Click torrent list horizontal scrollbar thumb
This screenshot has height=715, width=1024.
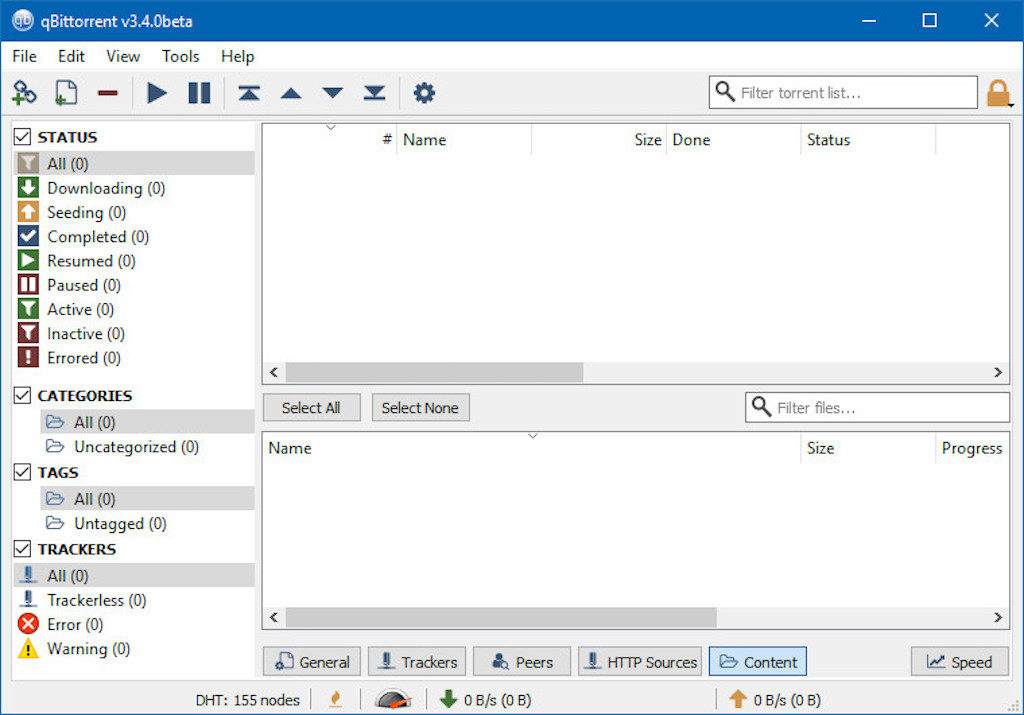(434, 372)
